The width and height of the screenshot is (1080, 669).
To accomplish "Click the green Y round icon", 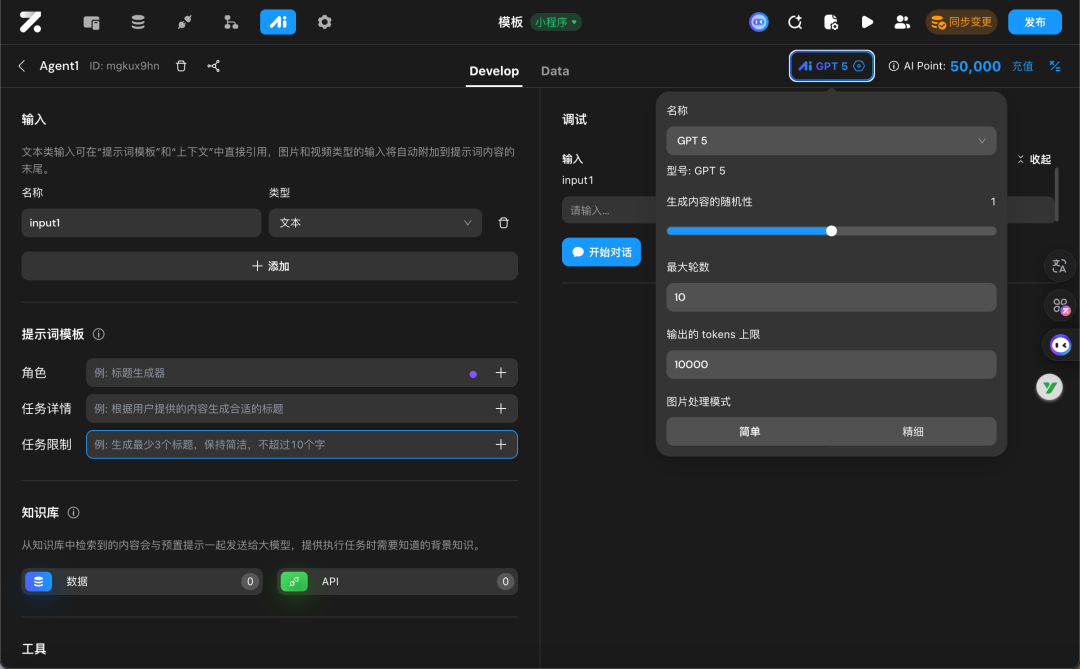I will pos(1049,387).
